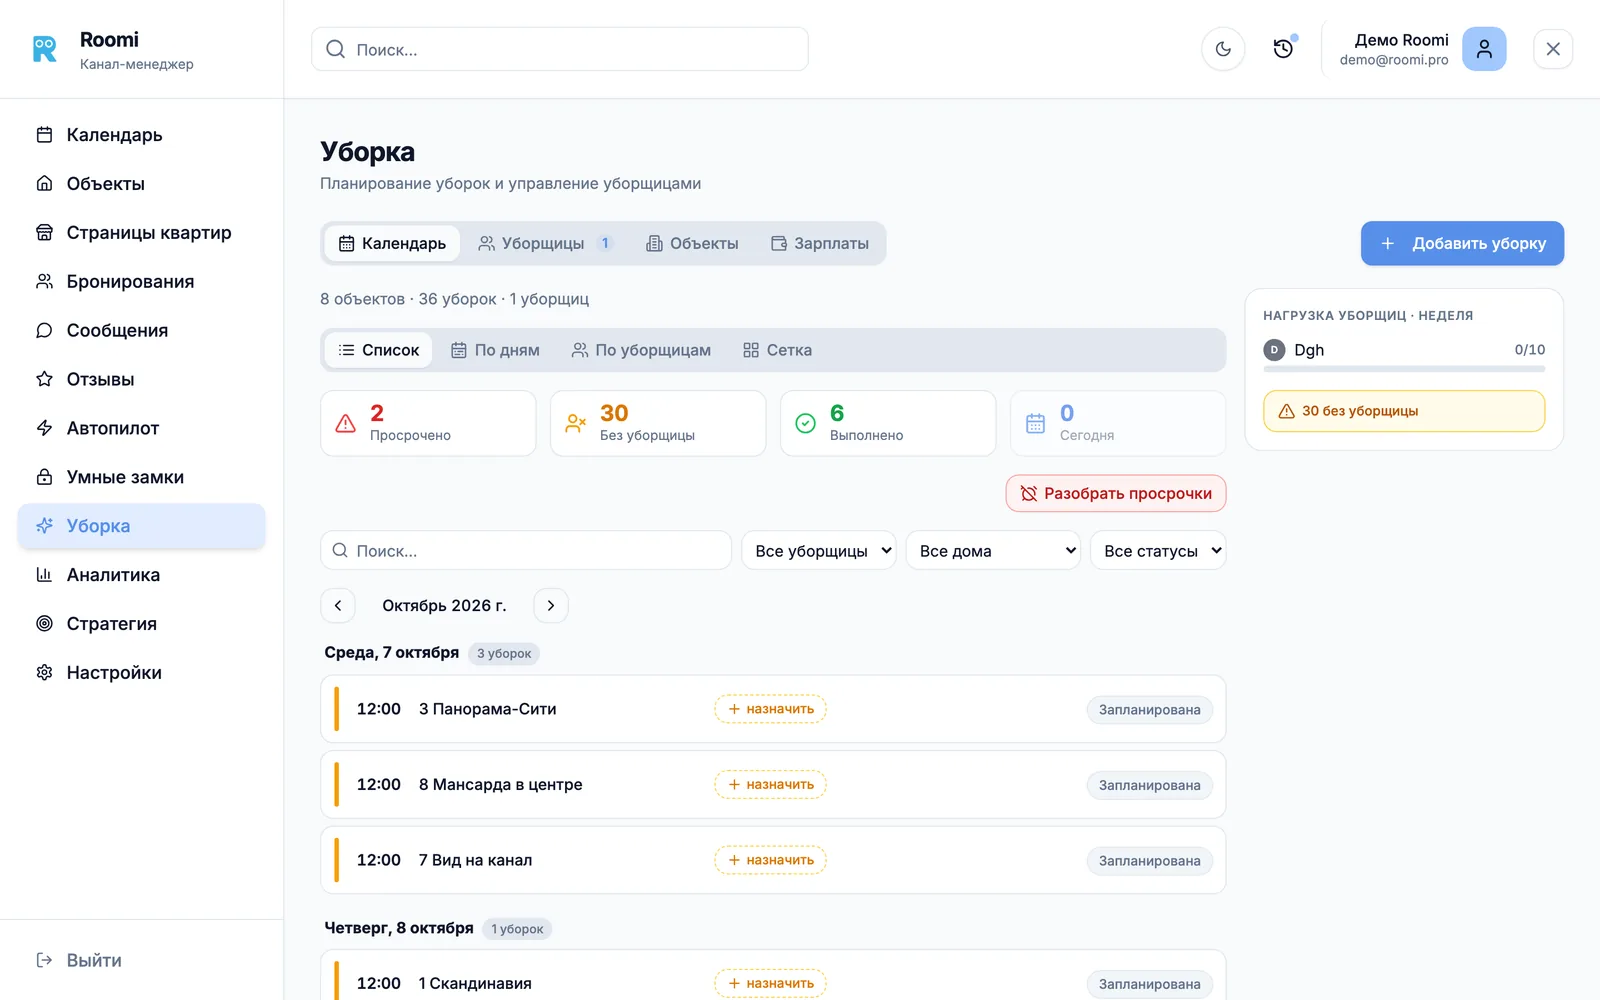1600x1000 pixels.
Task: Click the Без уборщицы stat card
Action: (658, 423)
